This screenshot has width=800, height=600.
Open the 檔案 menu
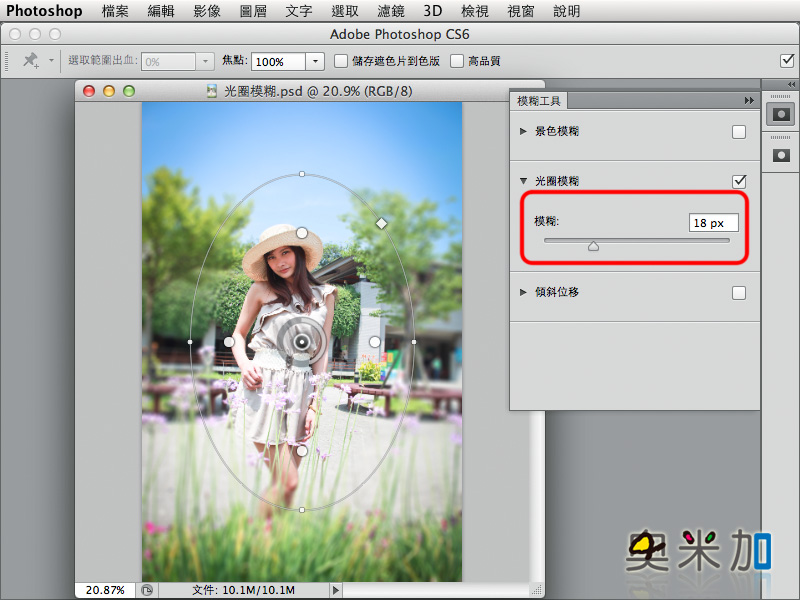point(115,11)
